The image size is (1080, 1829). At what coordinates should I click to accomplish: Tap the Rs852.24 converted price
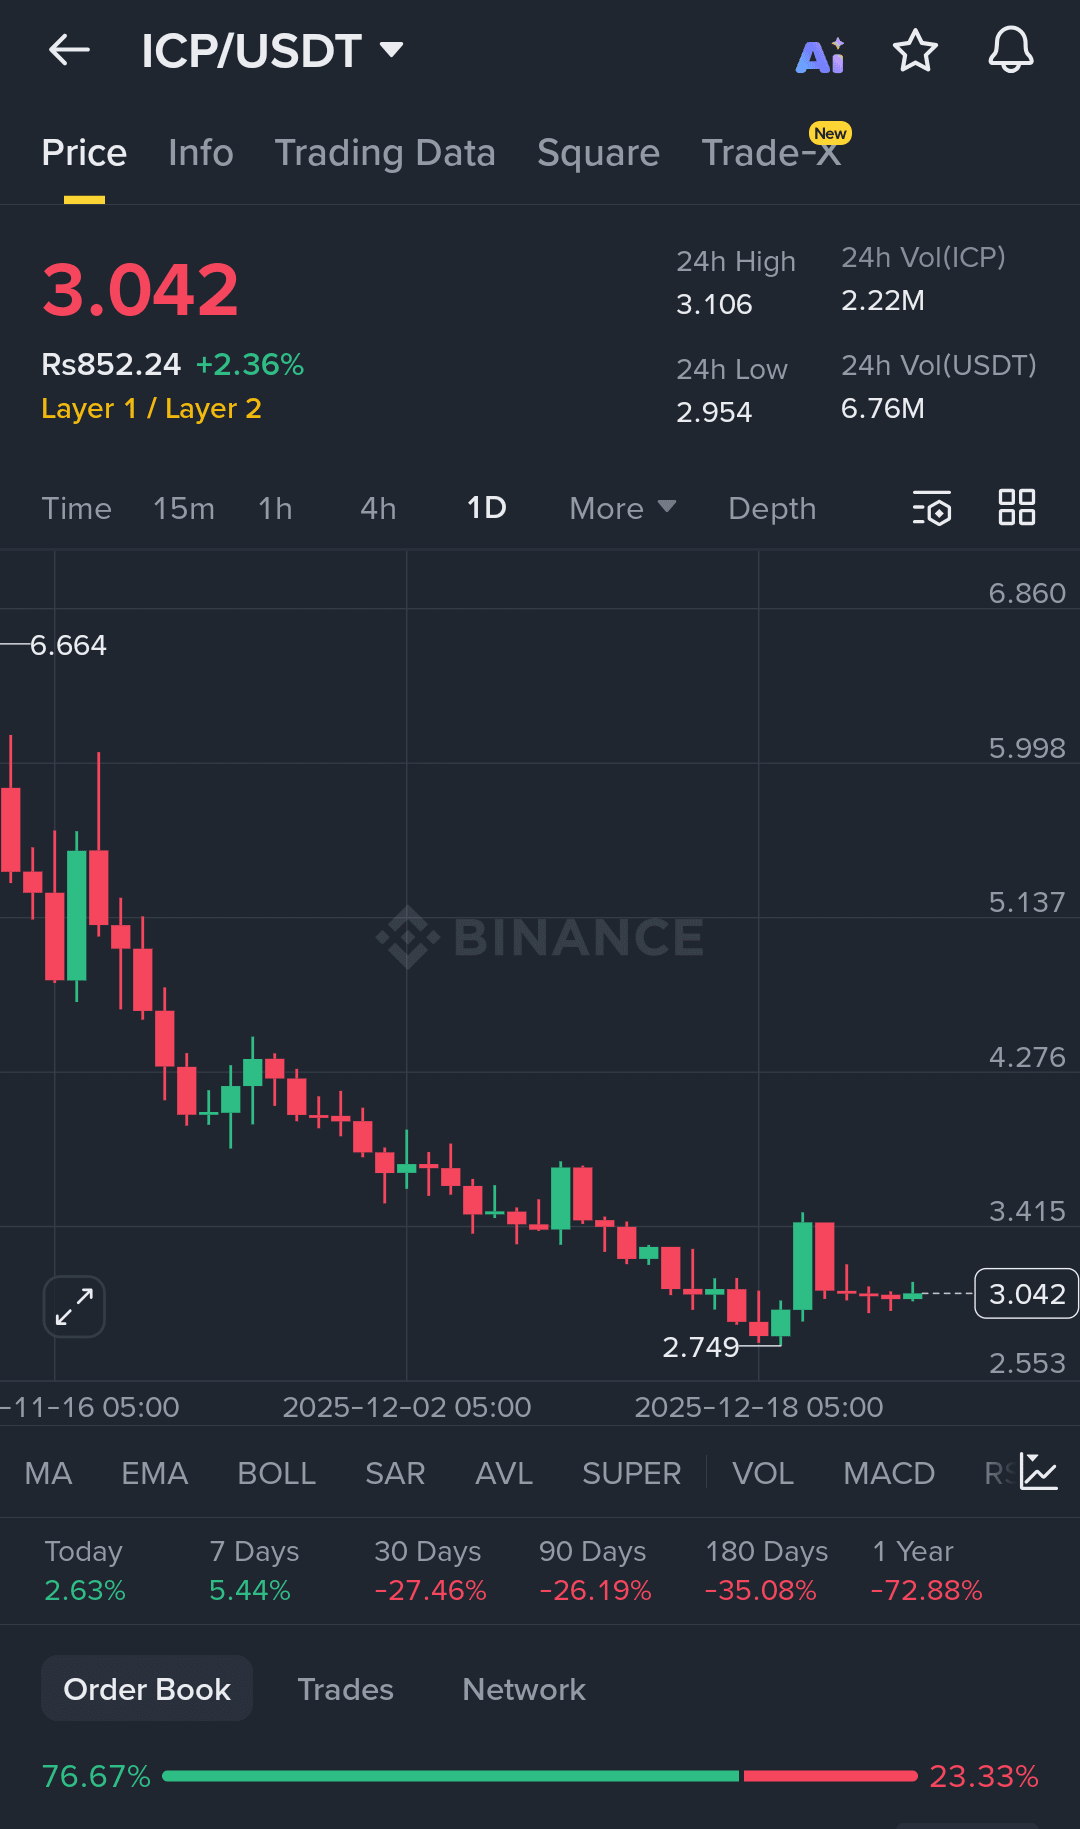point(111,364)
